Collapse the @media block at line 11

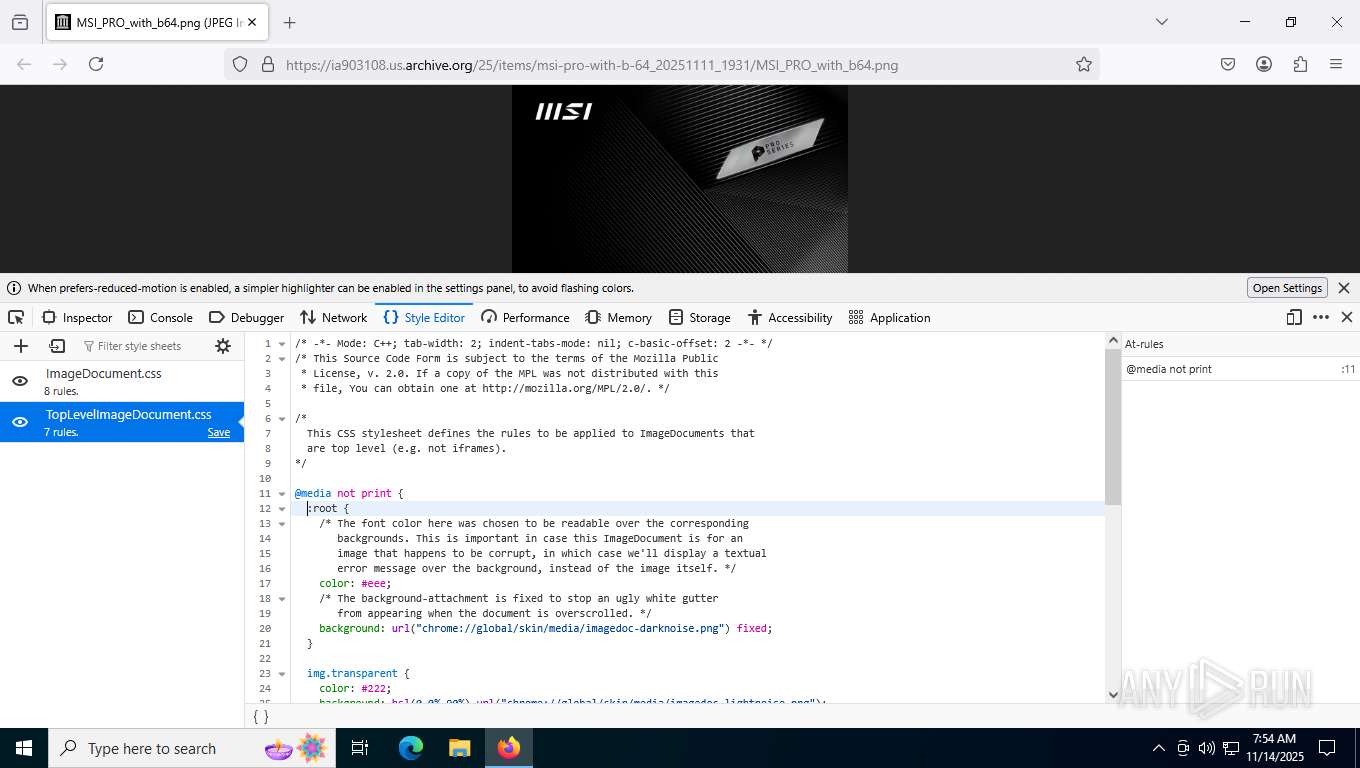282,493
